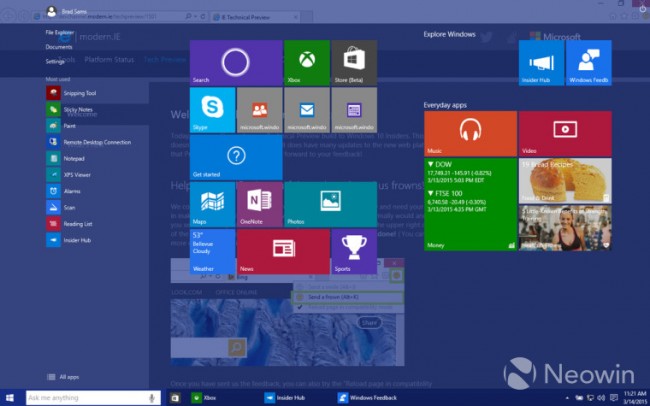Open the Get started tile
Screen dimensions: 650x406
click(x=236, y=157)
